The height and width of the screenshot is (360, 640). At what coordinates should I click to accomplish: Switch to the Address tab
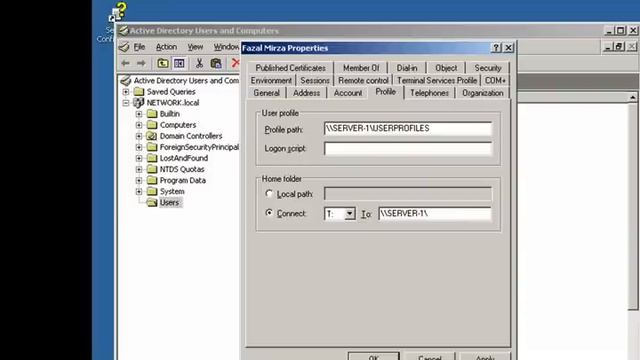(307, 93)
